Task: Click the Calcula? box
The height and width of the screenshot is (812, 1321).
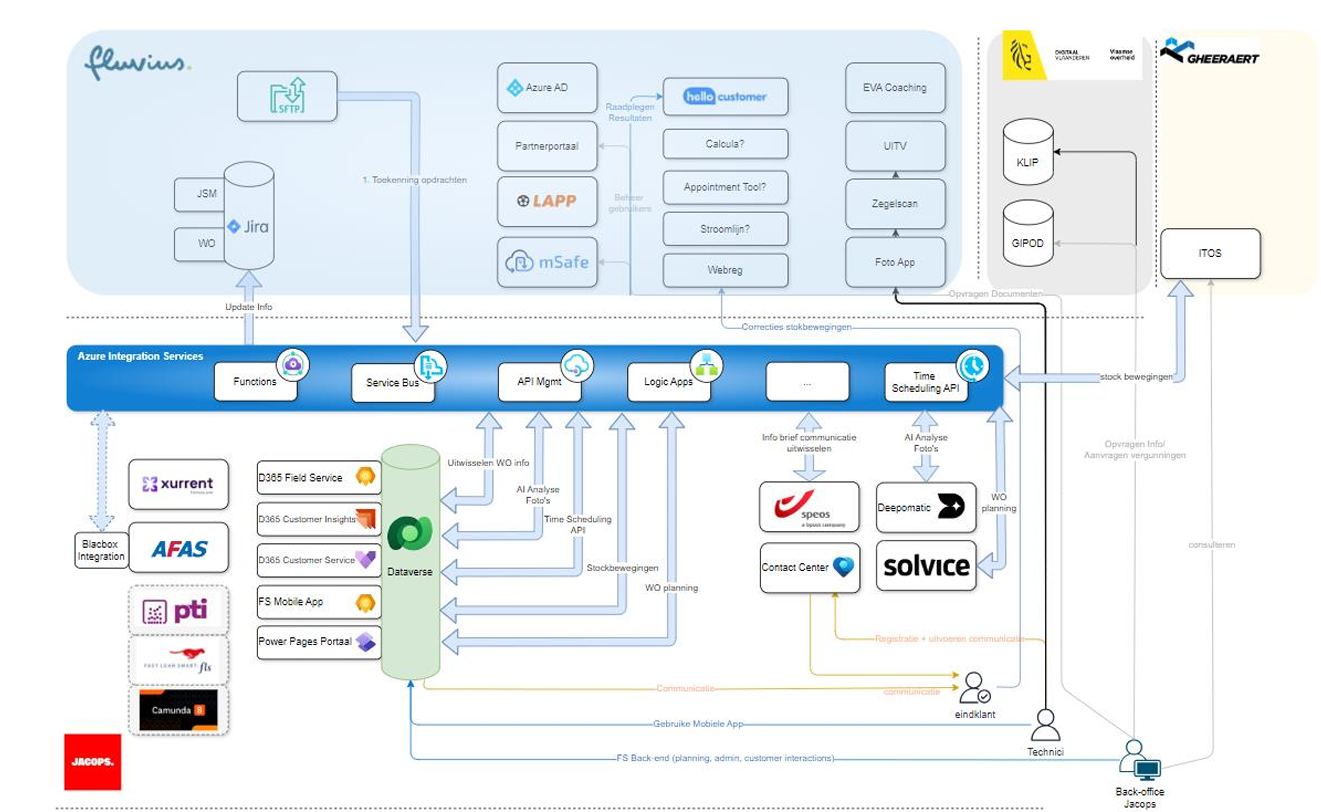Action: (x=725, y=143)
